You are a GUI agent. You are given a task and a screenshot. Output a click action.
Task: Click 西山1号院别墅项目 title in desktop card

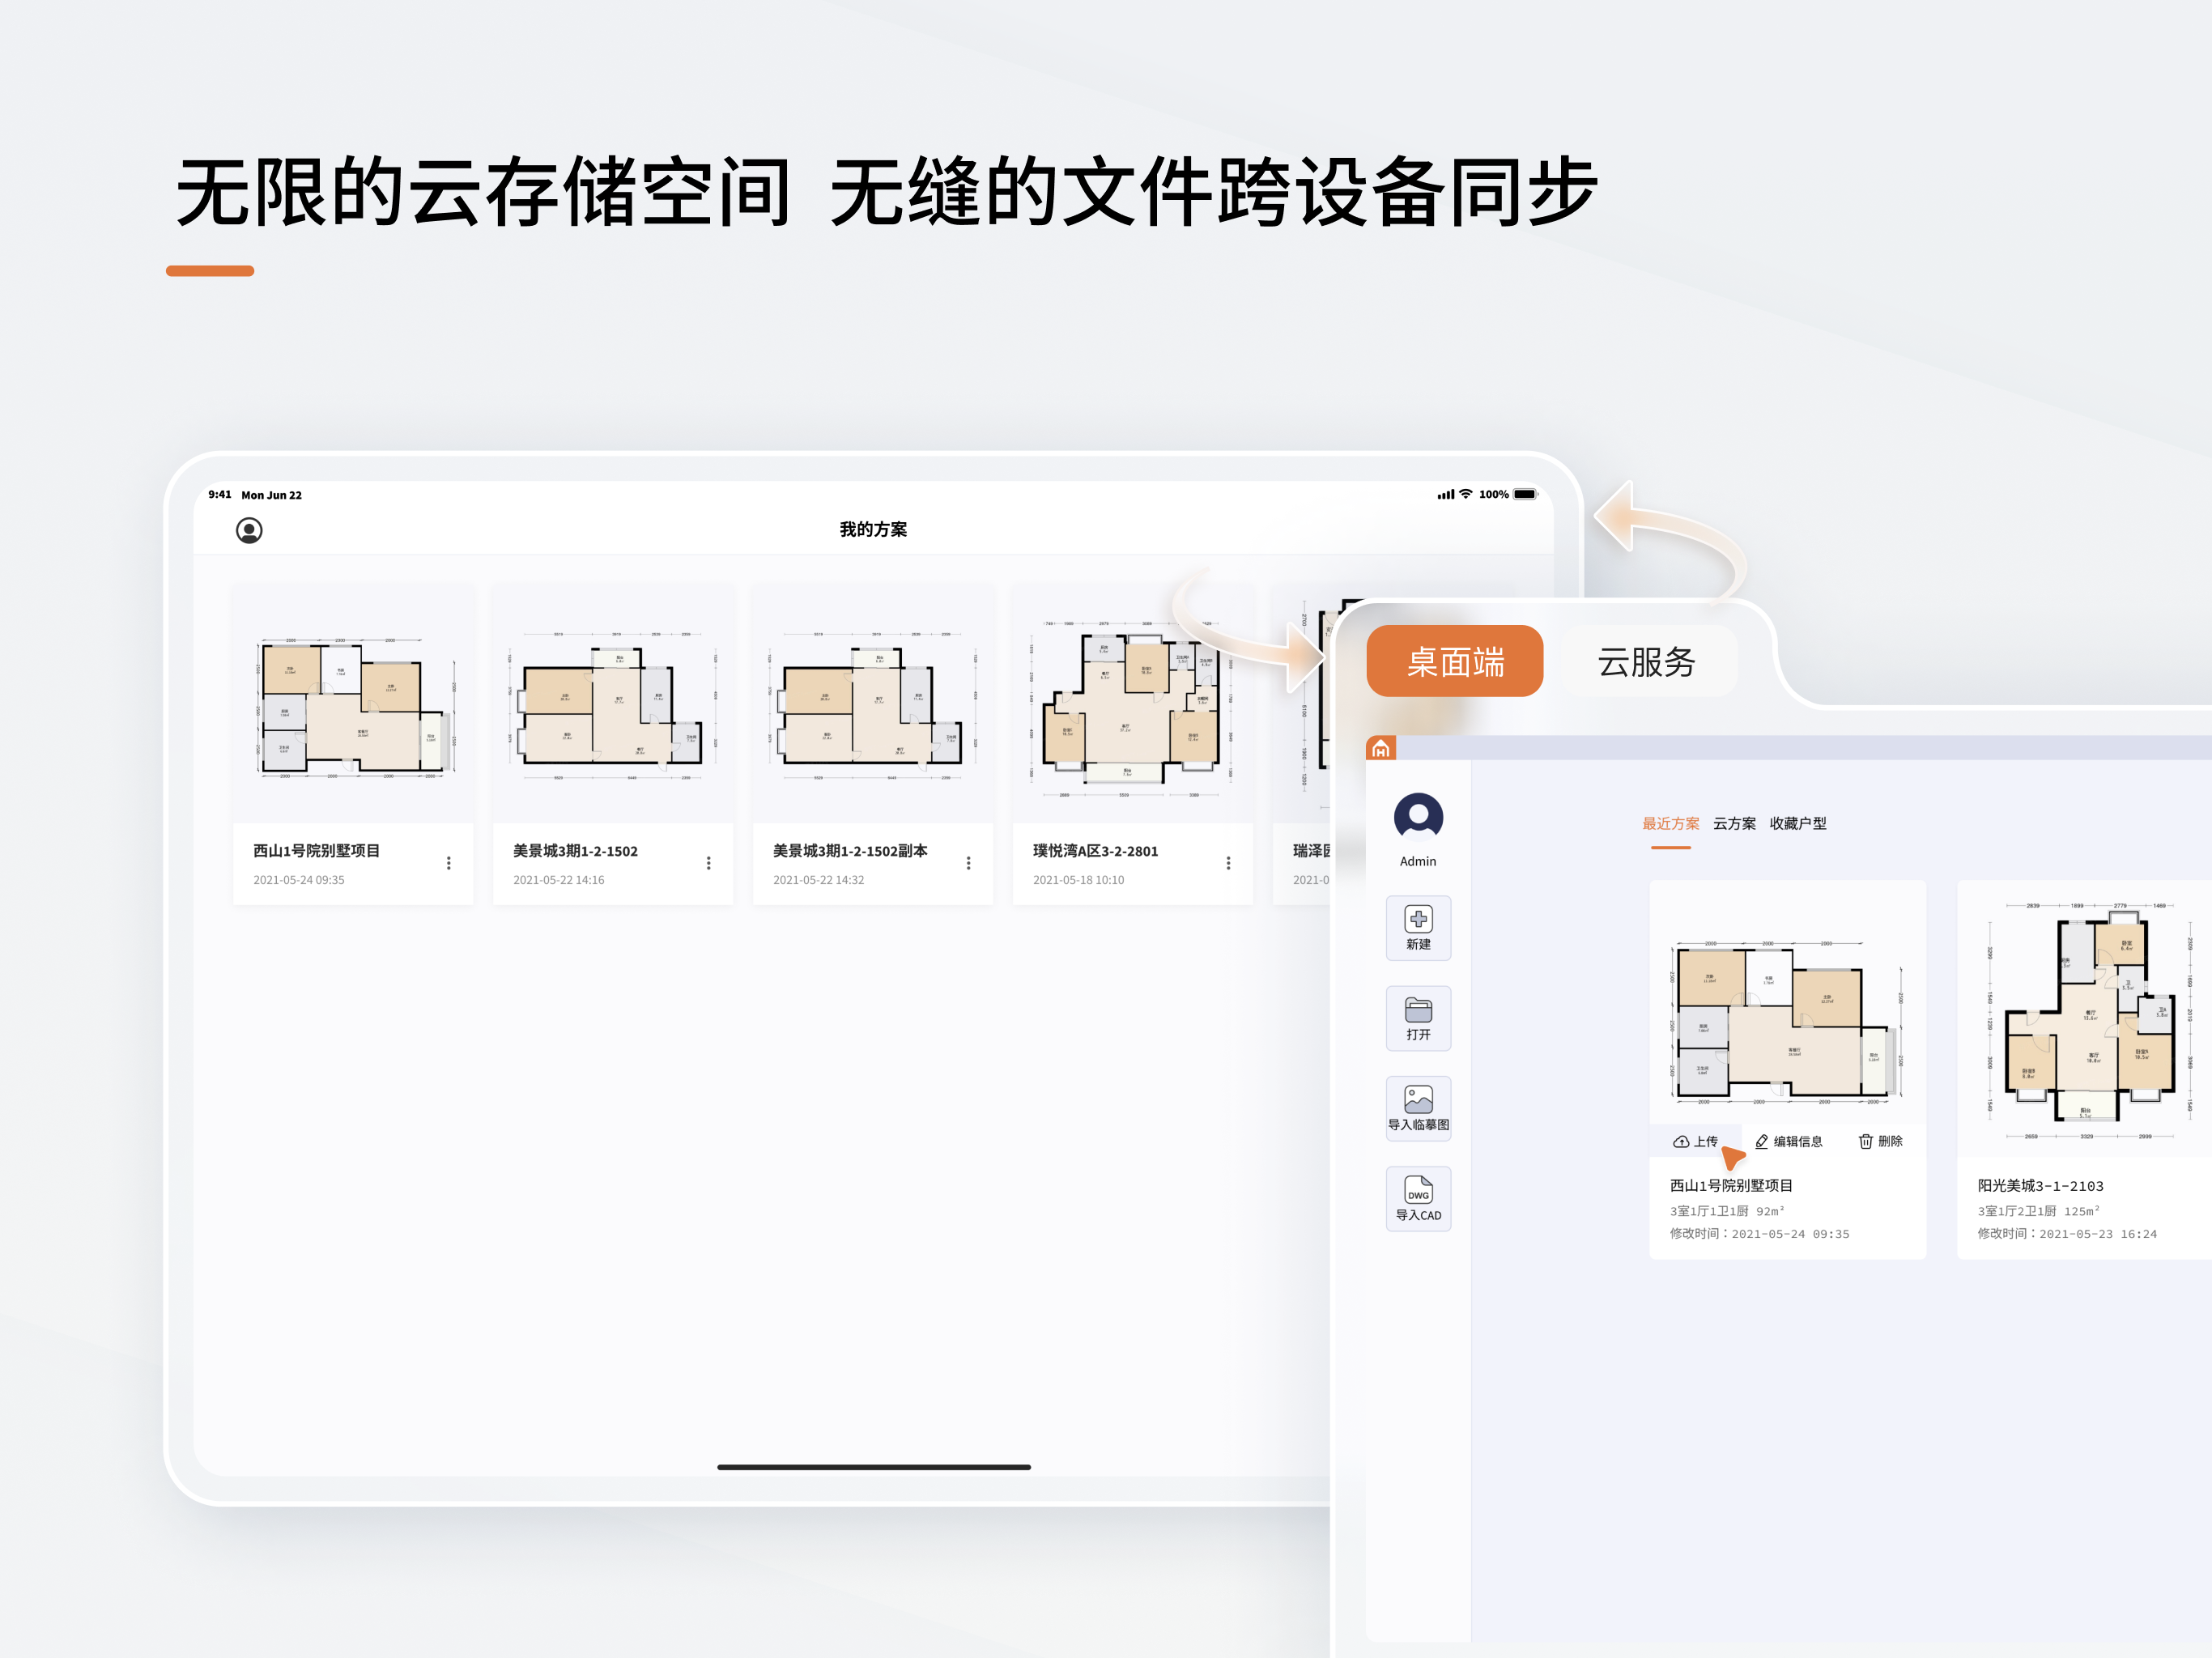click(1731, 1185)
